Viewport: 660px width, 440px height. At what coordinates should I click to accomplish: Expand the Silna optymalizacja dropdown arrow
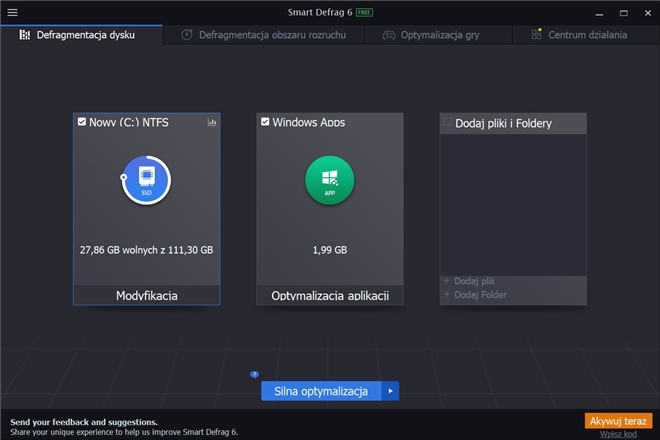[x=391, y=391]
